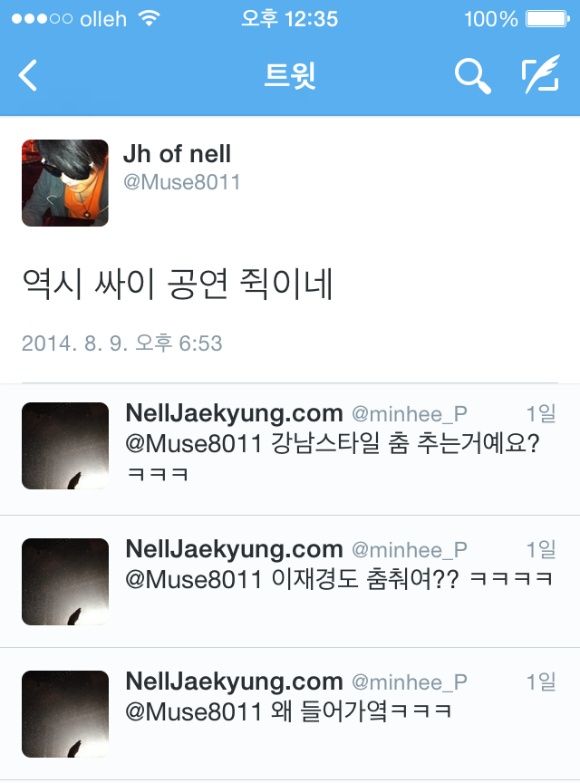Open the first reply's NellJaekyung.com name
The height and width of the screenshot is (783, 580).
pos(234,413)
